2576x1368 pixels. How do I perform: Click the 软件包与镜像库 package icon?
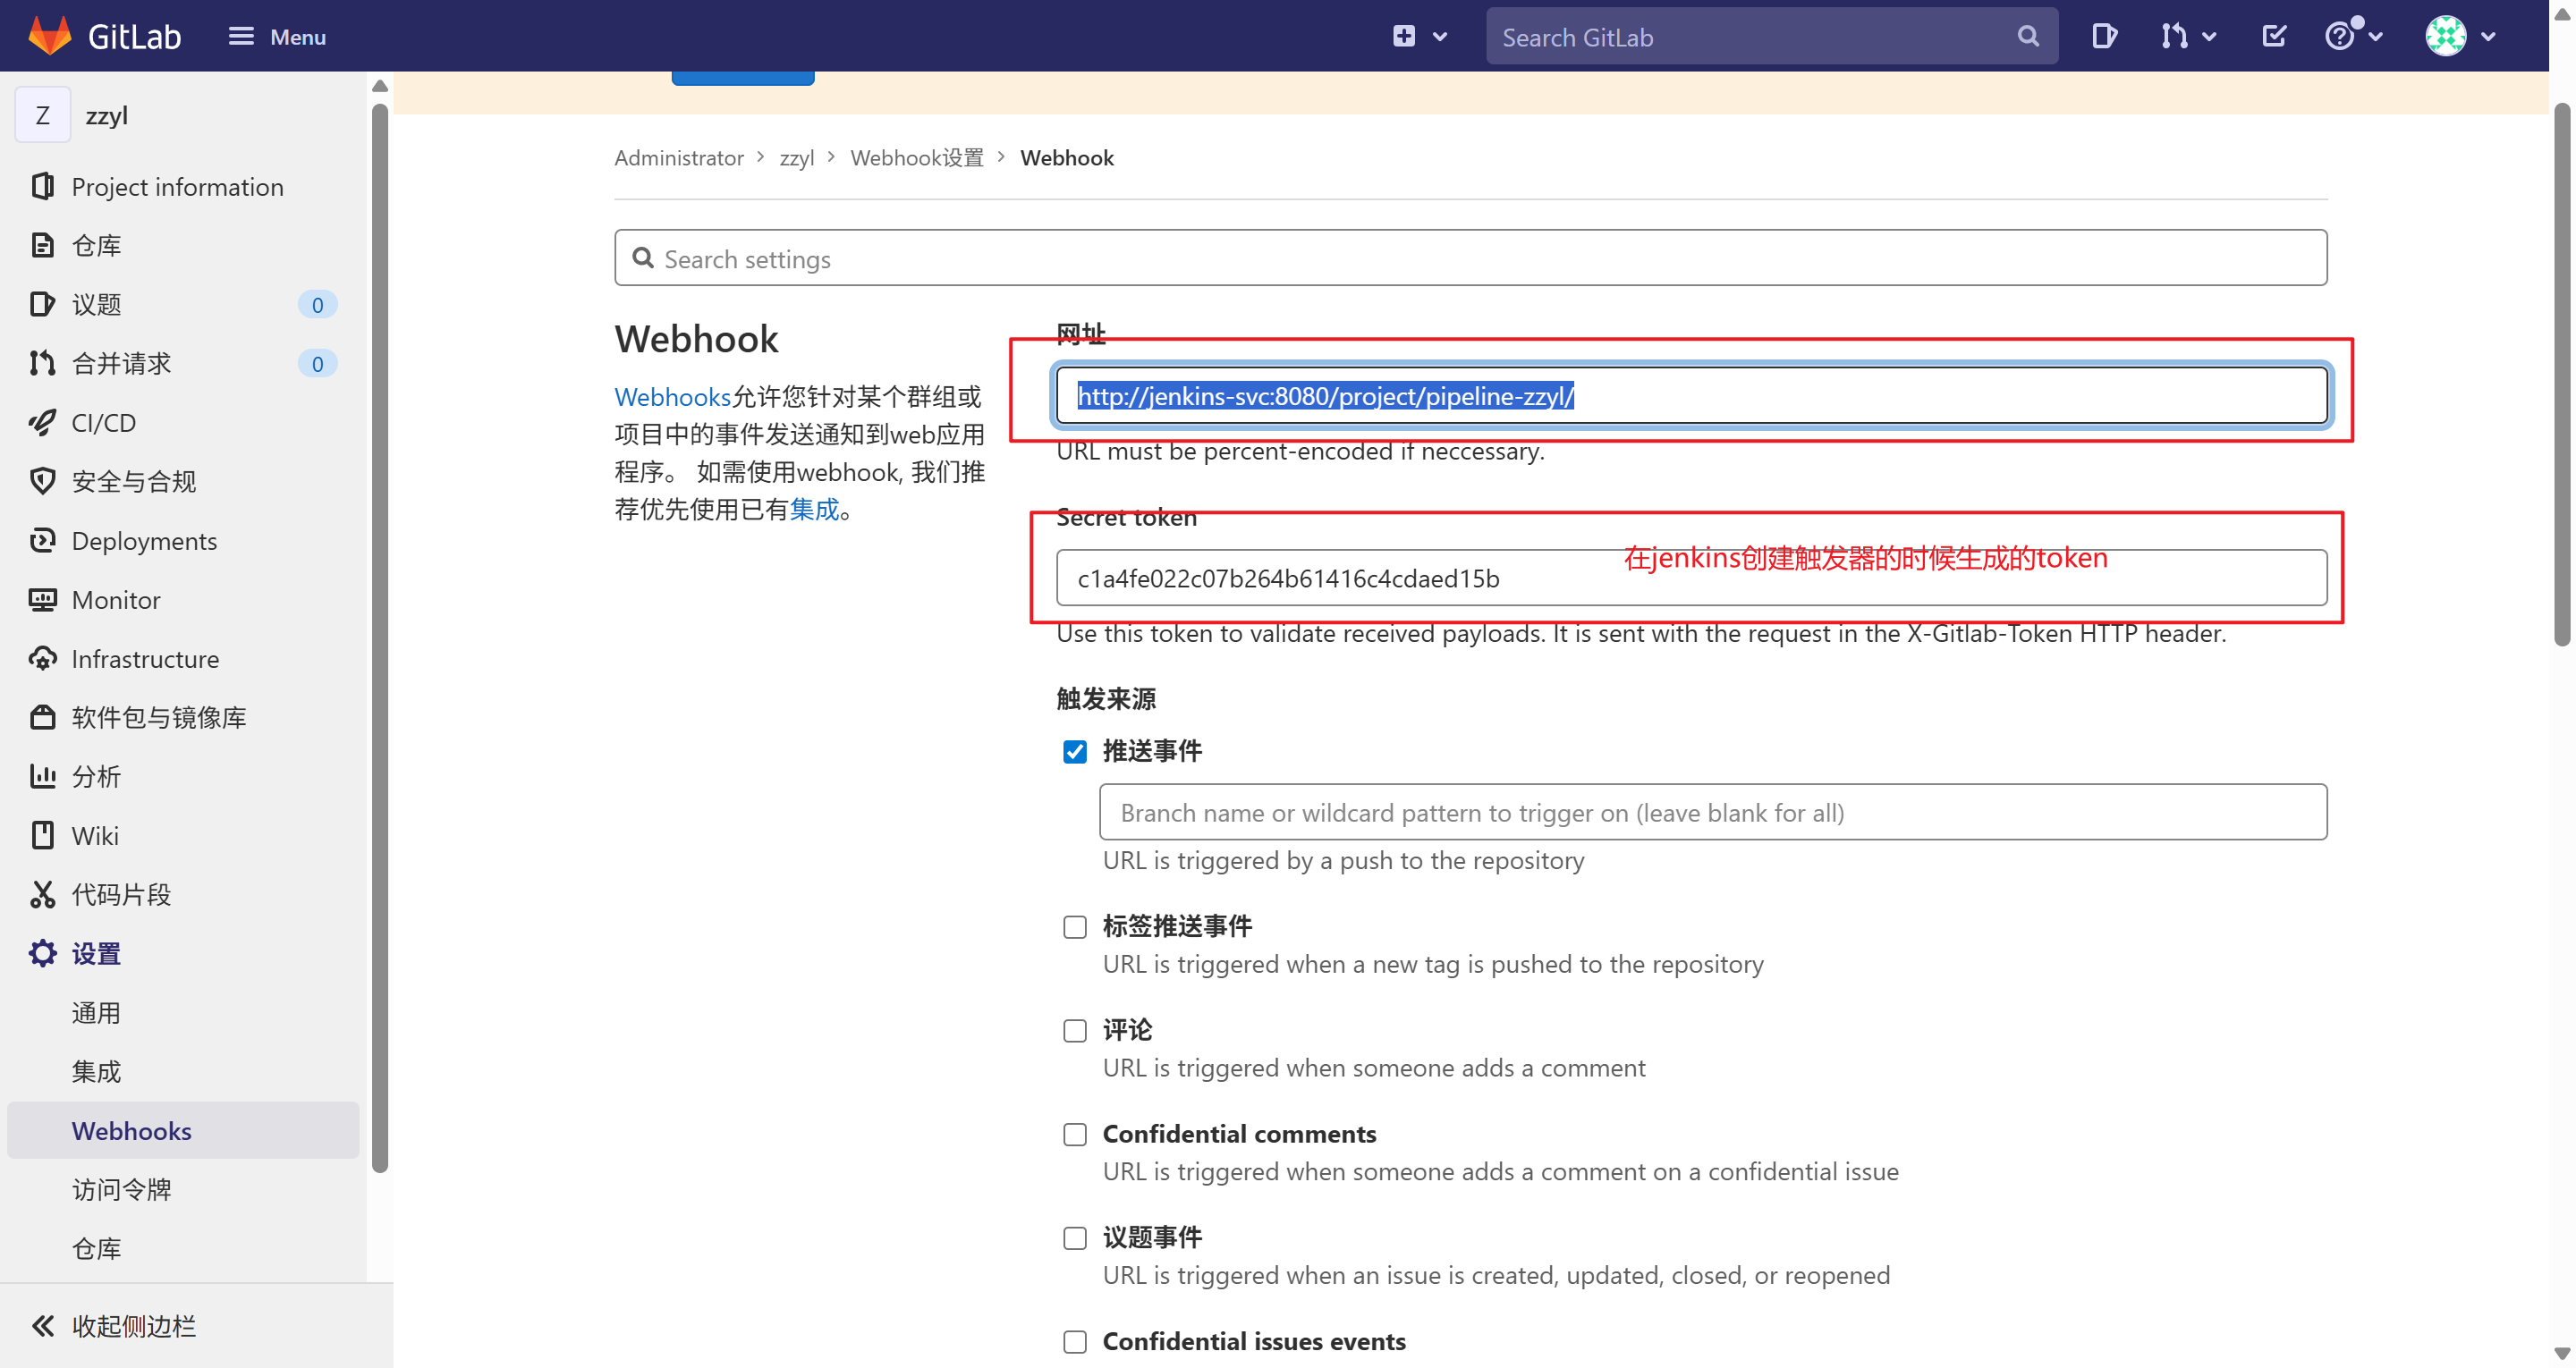pos(42,717)
